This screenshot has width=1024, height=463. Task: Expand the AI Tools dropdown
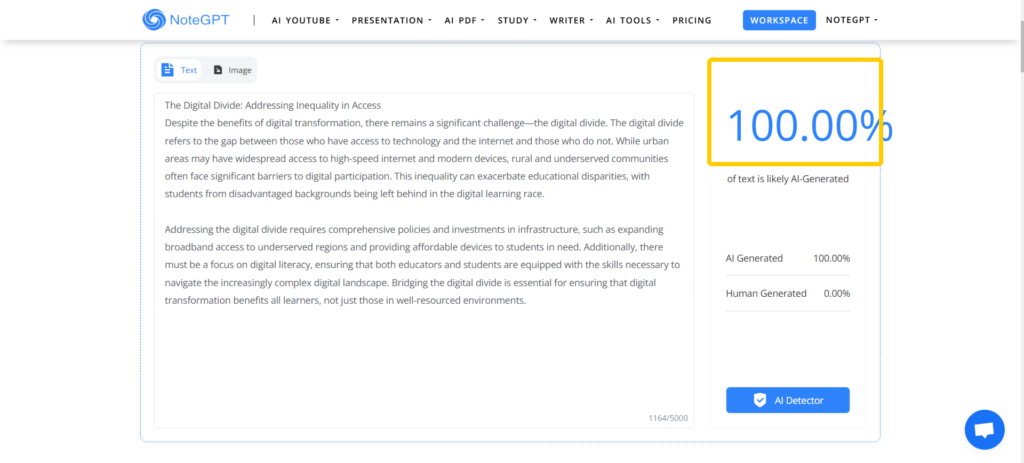(x=631, y=20)
